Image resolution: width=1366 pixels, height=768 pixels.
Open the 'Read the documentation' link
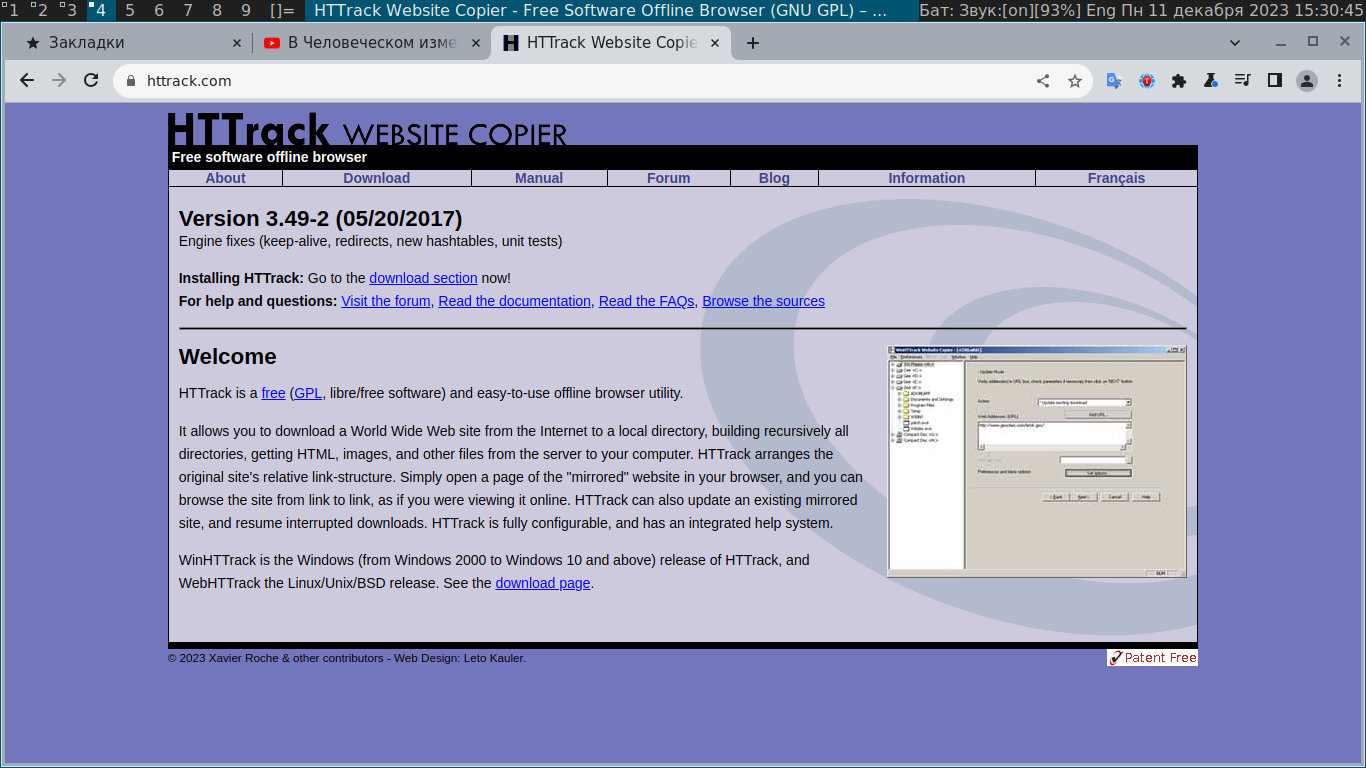click(514, 301)
